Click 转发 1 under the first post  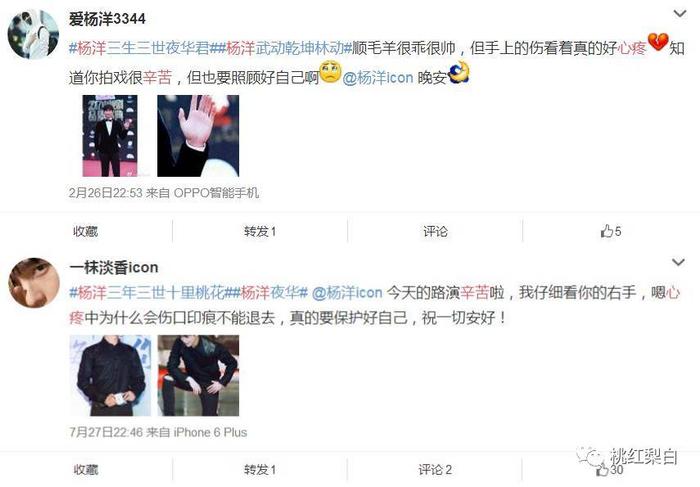coord(260,231)
